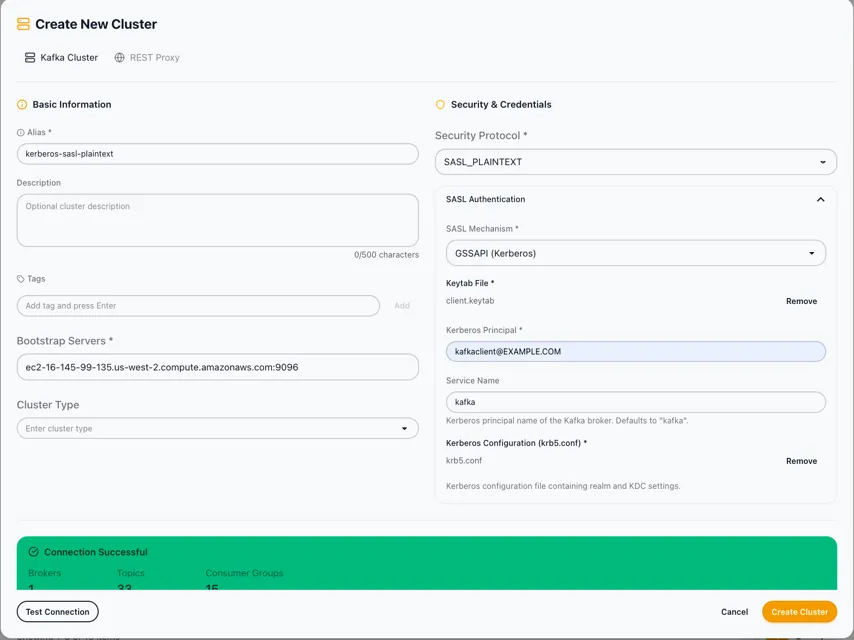
Task: Click the Create New Cluster server icon
Action: (x=23, y=24)
